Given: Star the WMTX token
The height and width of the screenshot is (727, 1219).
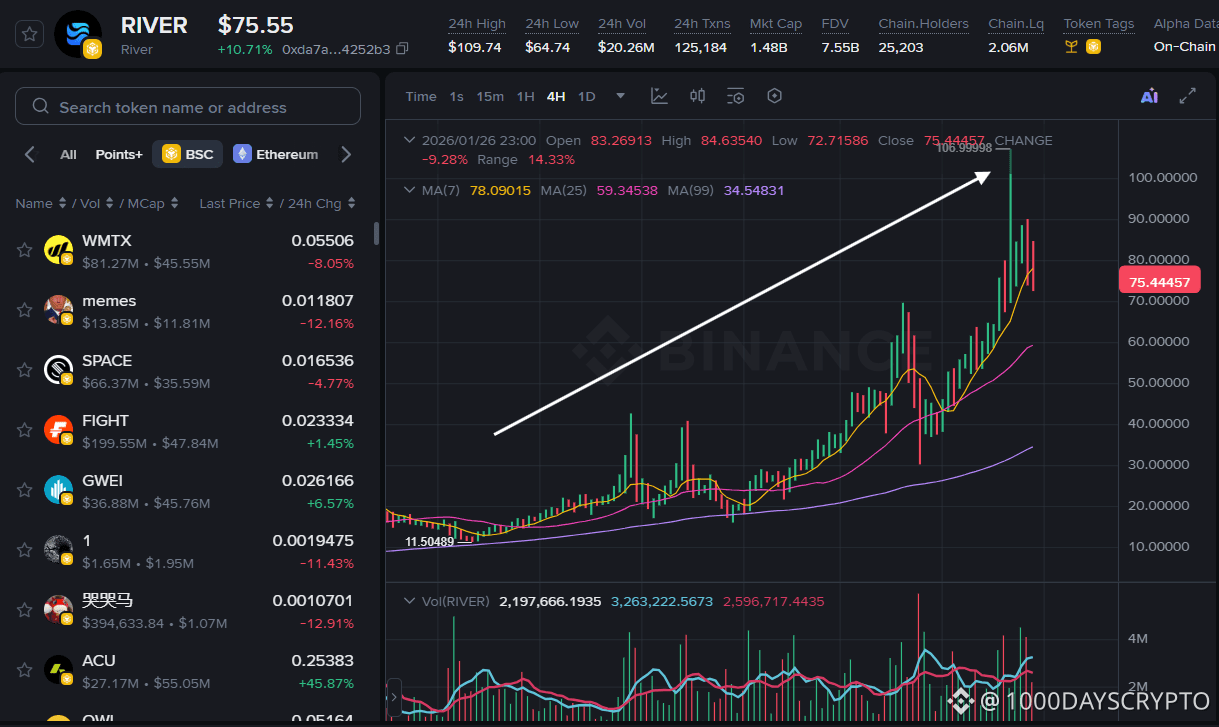Looking at the screenshot, I should [x=24, y=250].
